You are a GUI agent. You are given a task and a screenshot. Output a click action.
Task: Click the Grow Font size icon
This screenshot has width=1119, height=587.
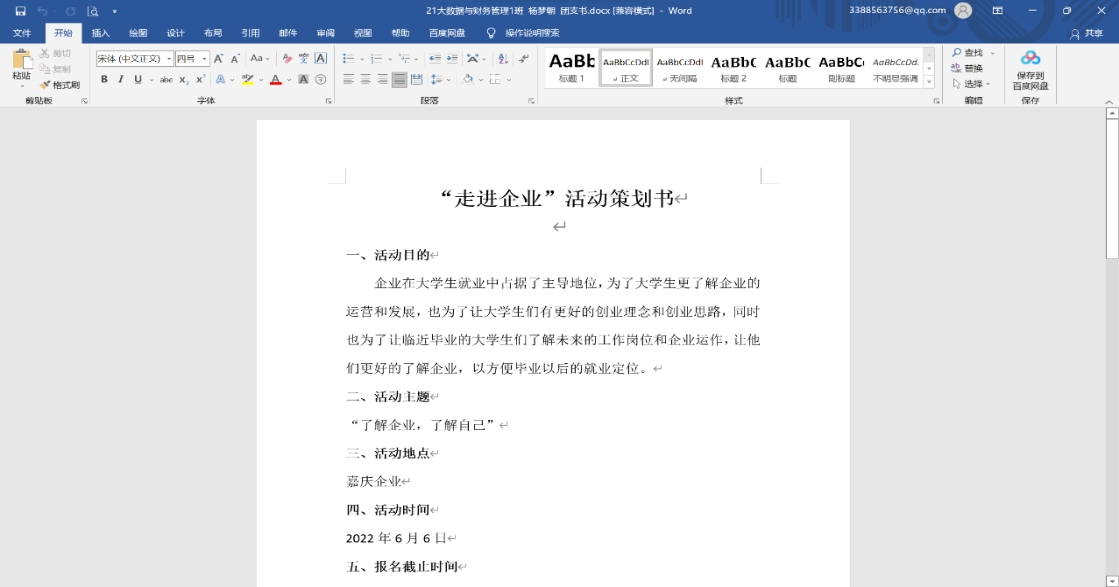coord(218,59)
